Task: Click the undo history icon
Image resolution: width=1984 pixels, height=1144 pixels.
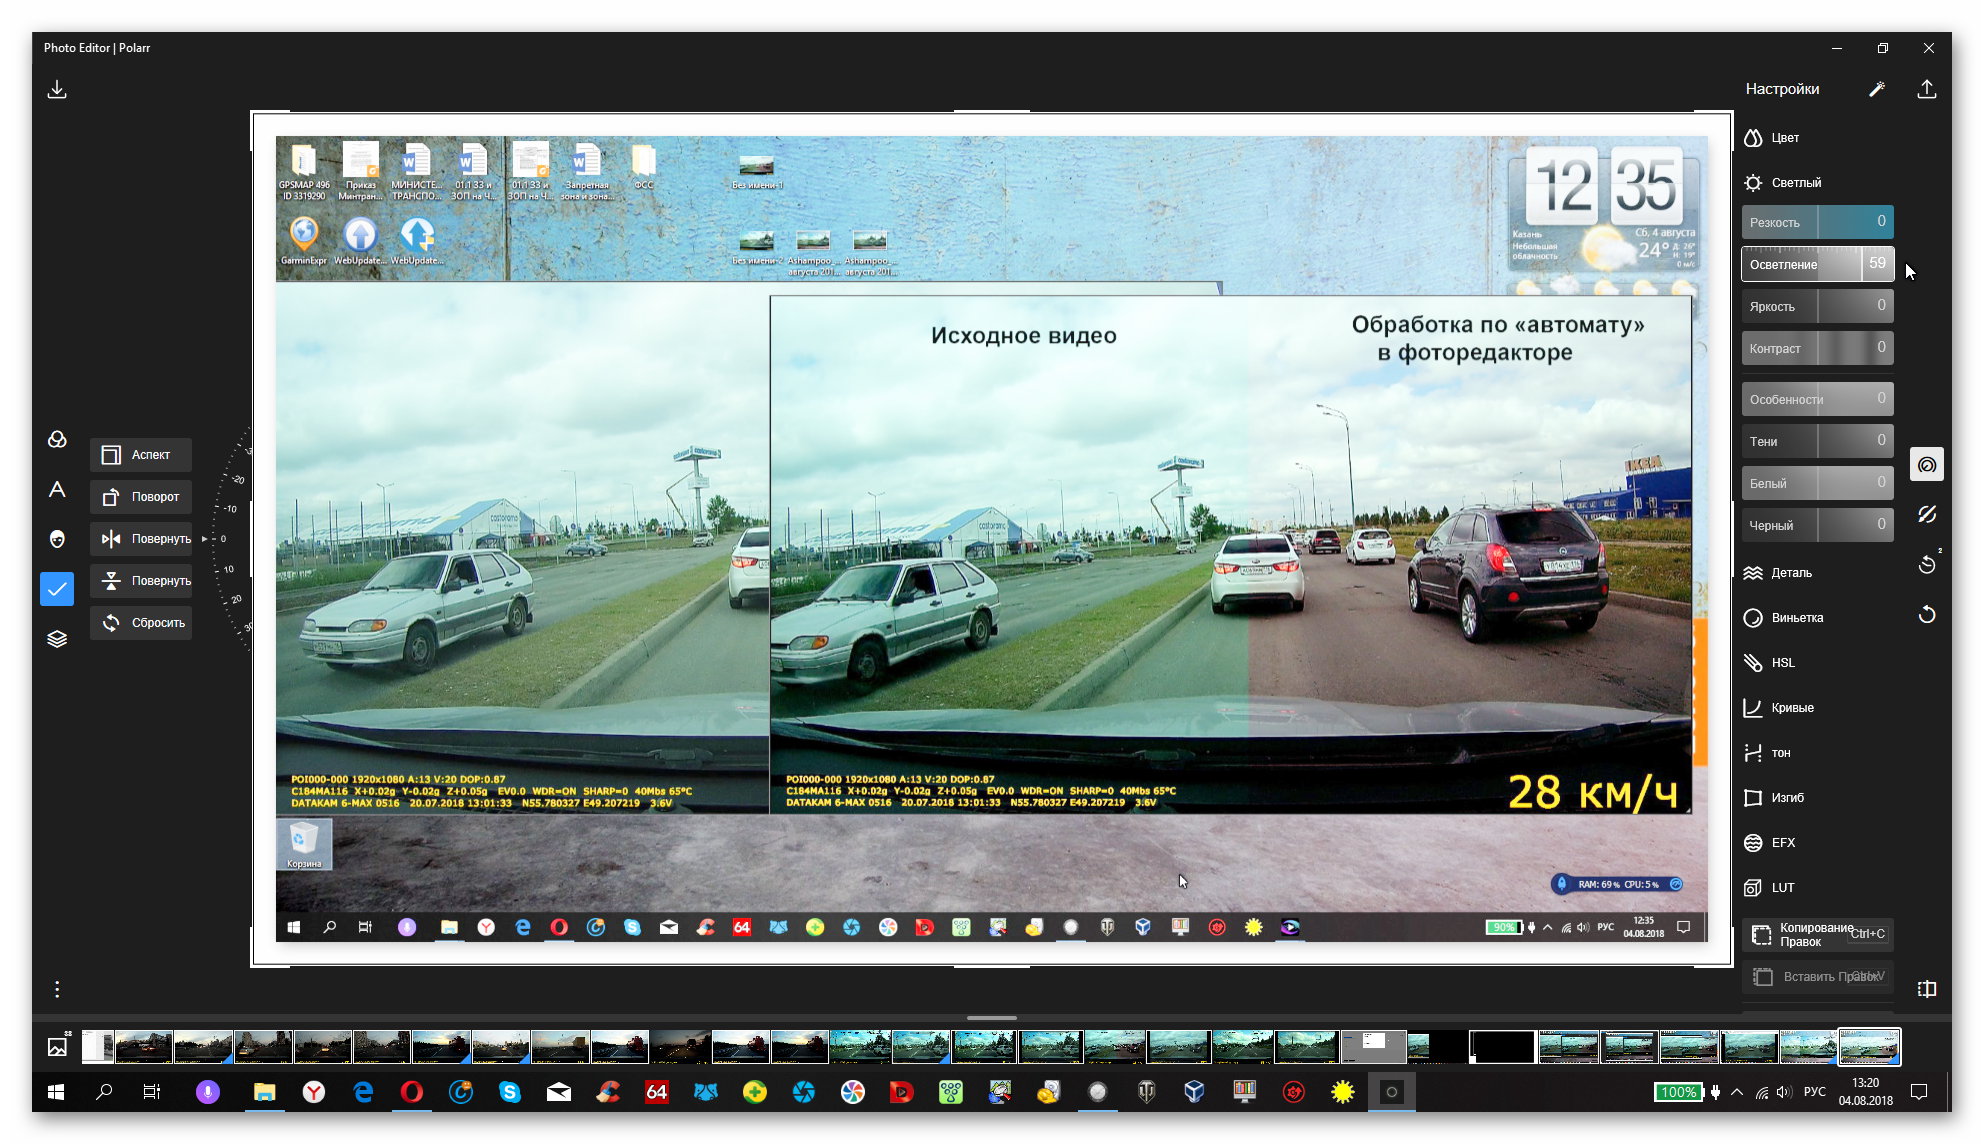Action: [1926, 565]
